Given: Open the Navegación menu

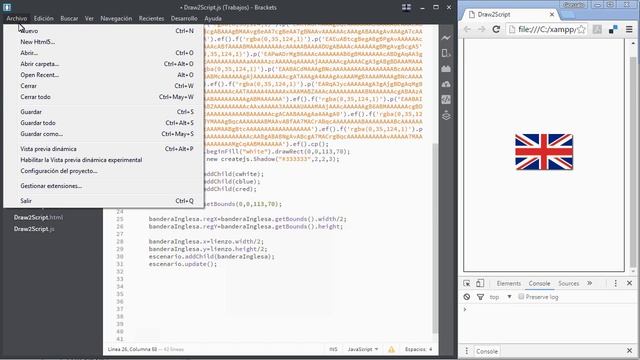Looking at the screenshot, I should click(116, 18).
